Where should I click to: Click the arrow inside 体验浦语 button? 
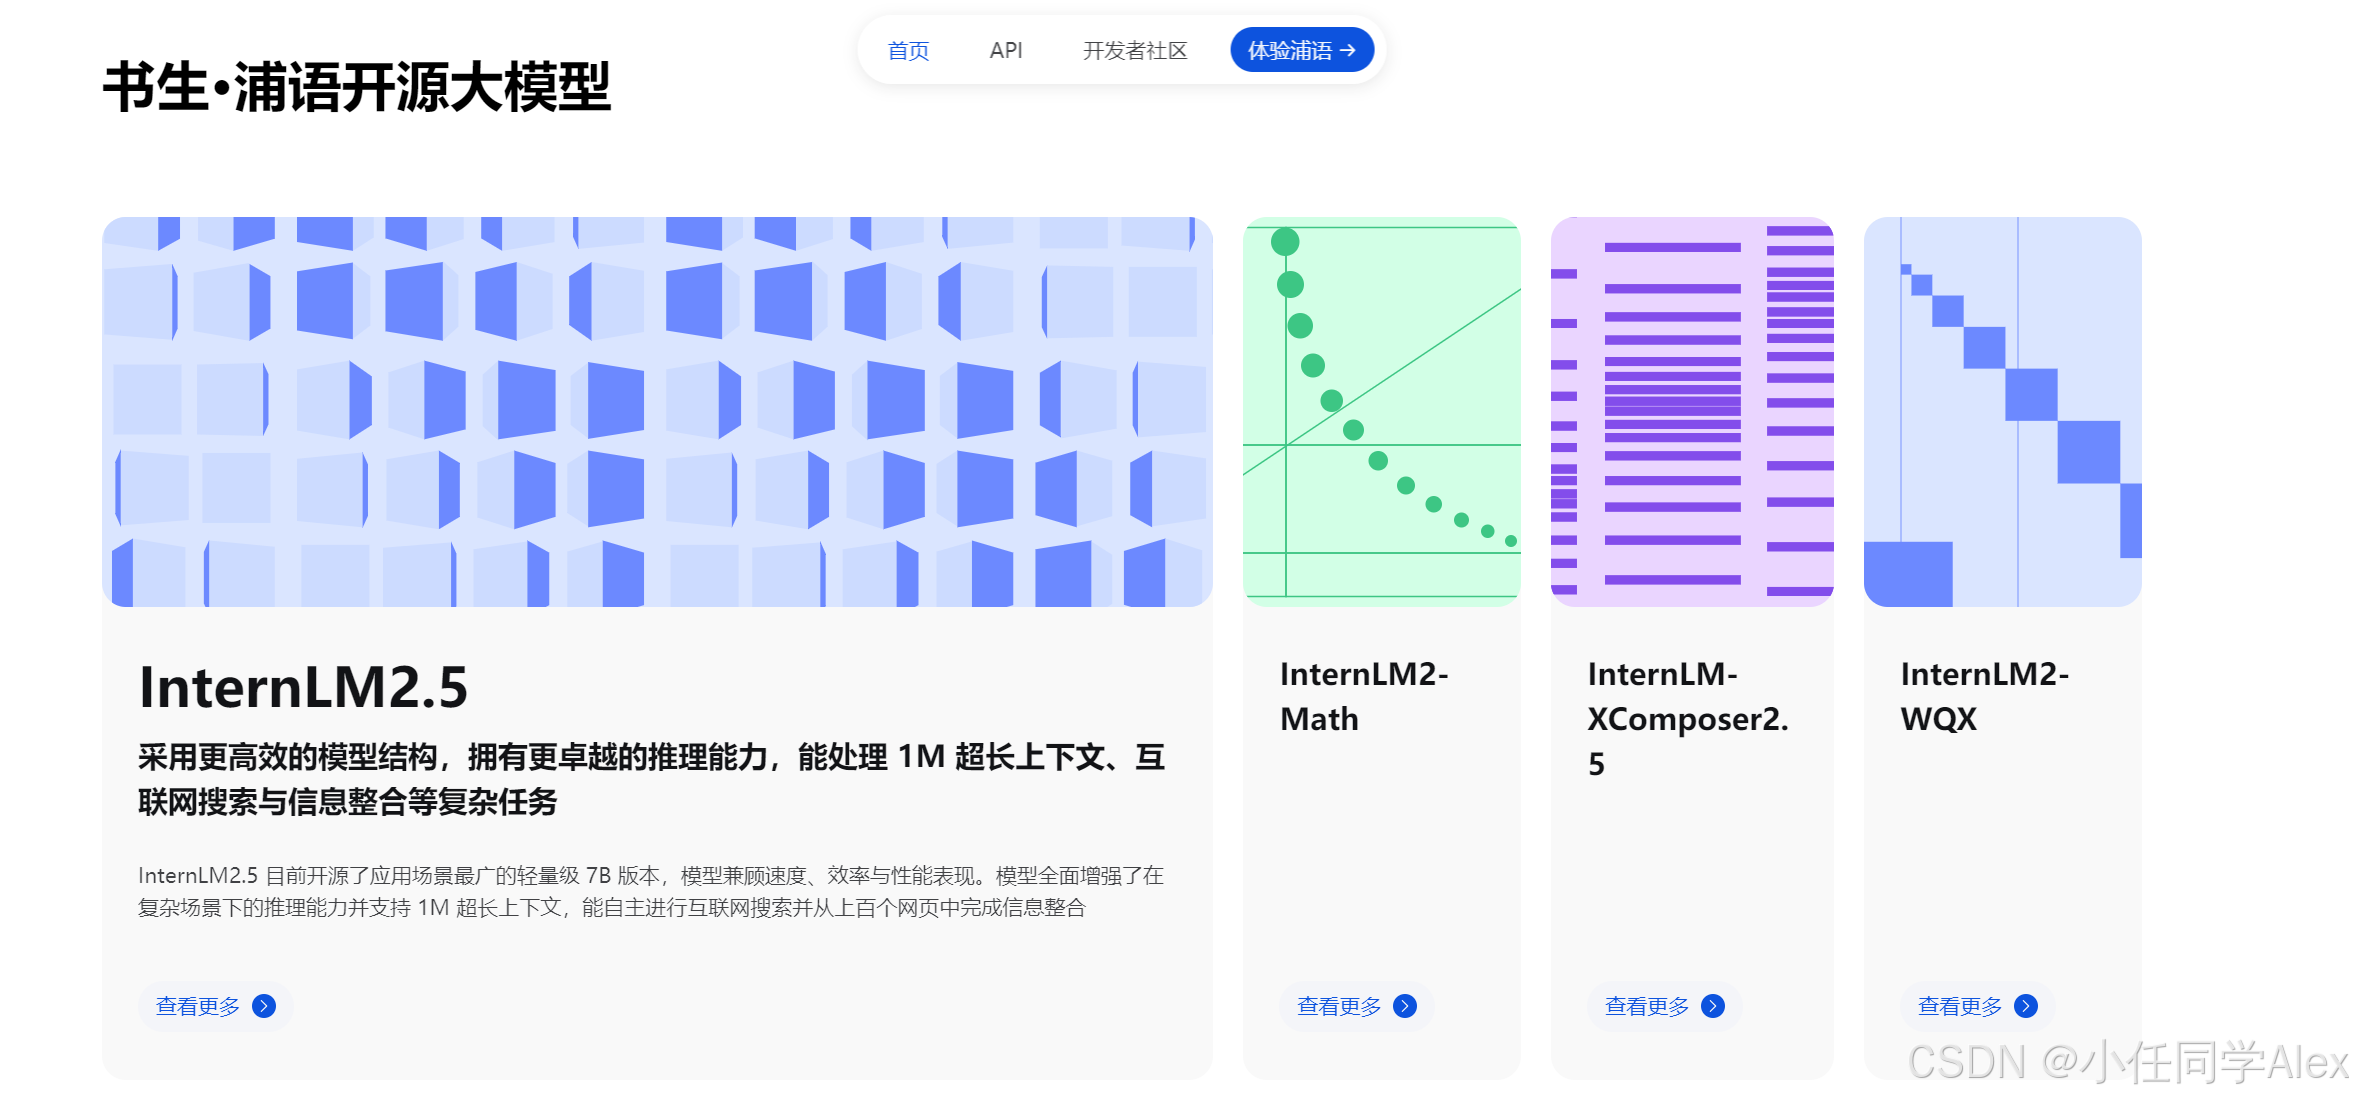coord(1349,50)
